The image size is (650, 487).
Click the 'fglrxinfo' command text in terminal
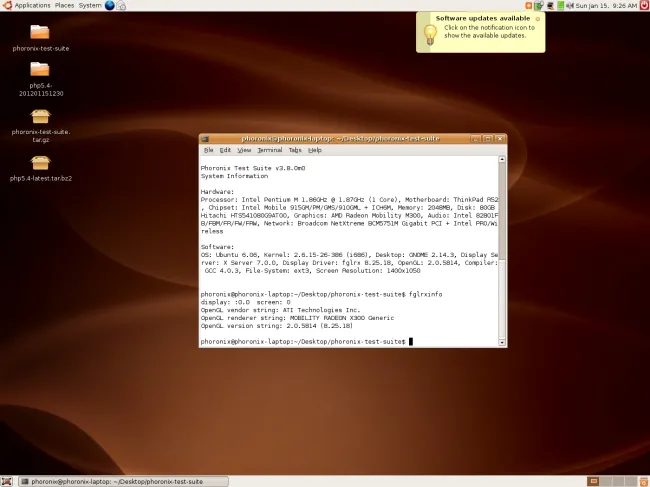[425, 294]
